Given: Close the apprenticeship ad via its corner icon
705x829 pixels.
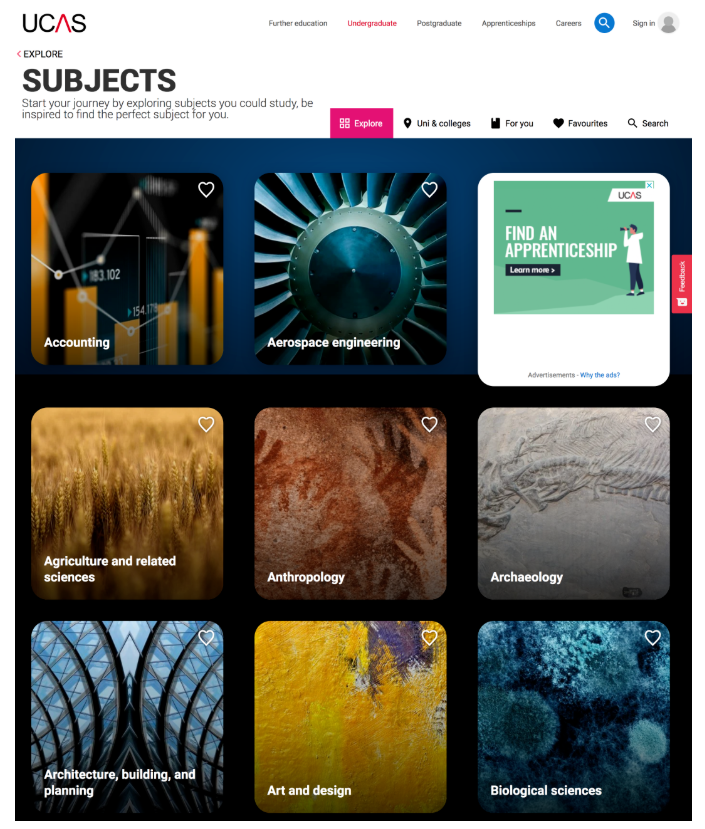Looking at the screenshot, I should click(650, 185).
